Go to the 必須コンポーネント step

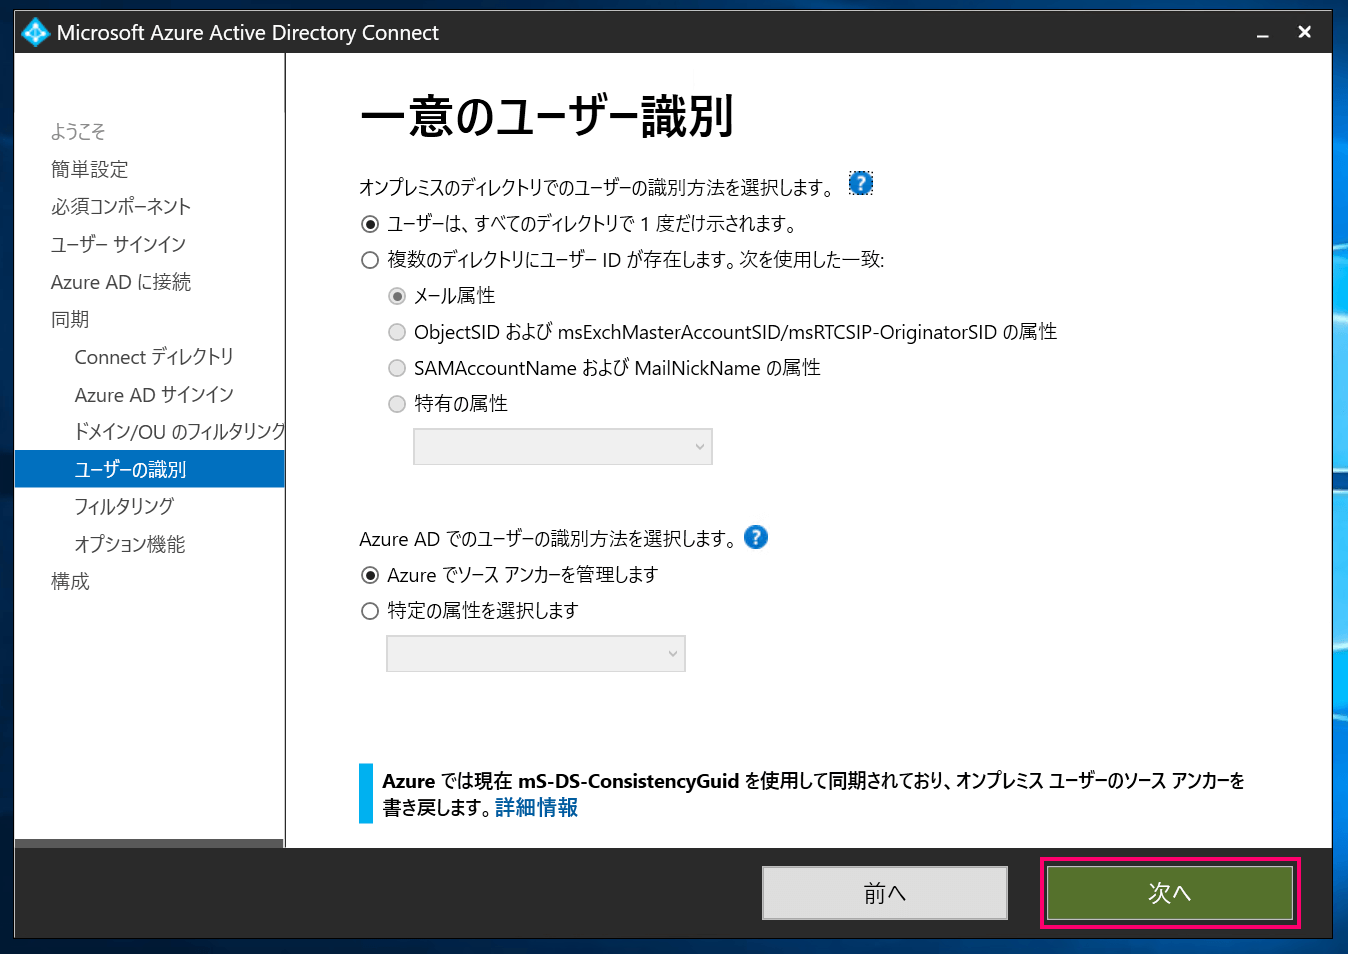point(121,206)
